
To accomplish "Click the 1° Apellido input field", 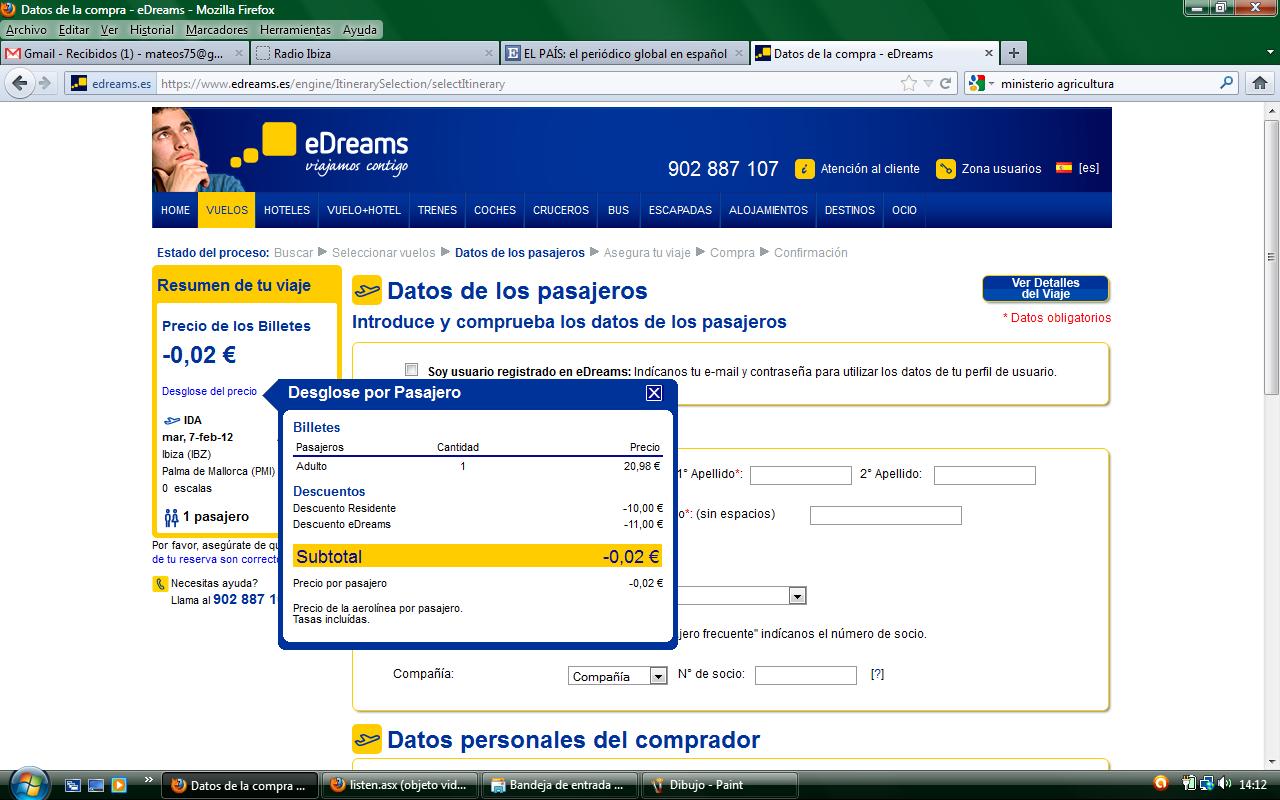I will (801, 475).
